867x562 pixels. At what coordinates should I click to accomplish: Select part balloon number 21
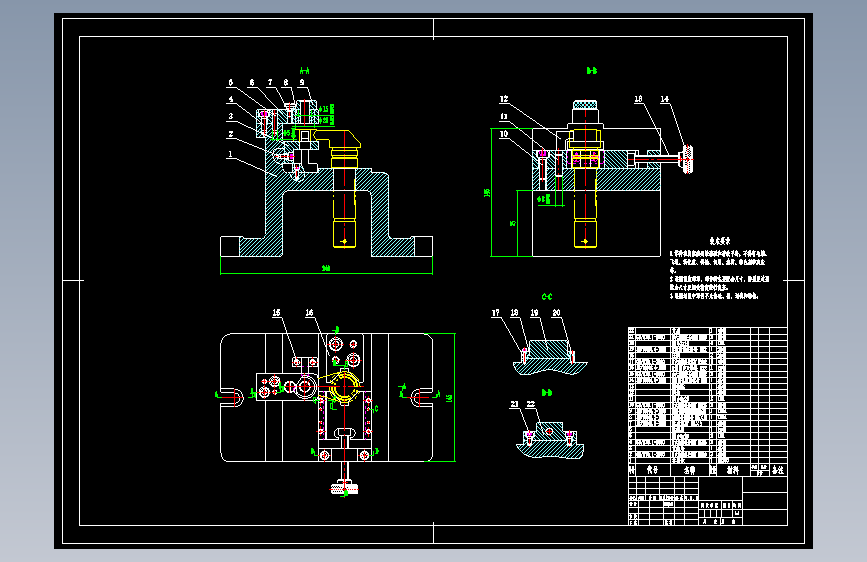515,404
